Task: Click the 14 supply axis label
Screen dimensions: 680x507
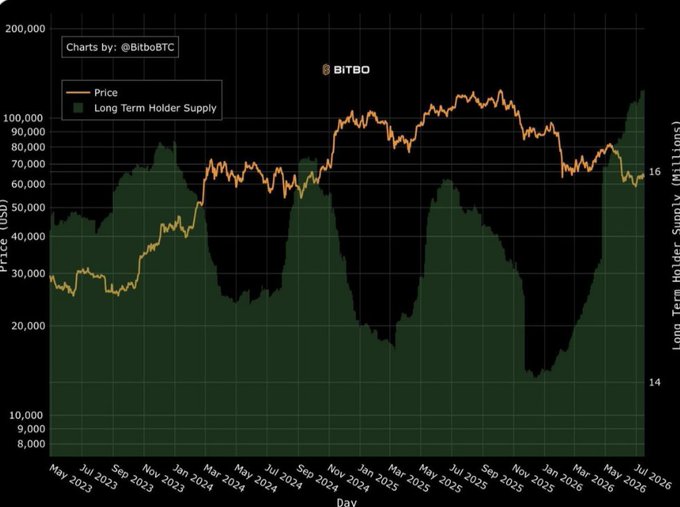Action: (655, 382)
